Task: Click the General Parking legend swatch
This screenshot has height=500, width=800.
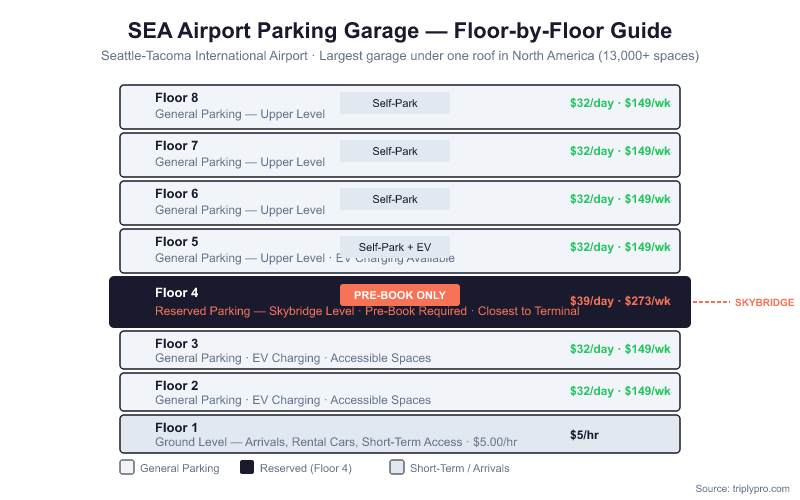Action: pos(127,467)
